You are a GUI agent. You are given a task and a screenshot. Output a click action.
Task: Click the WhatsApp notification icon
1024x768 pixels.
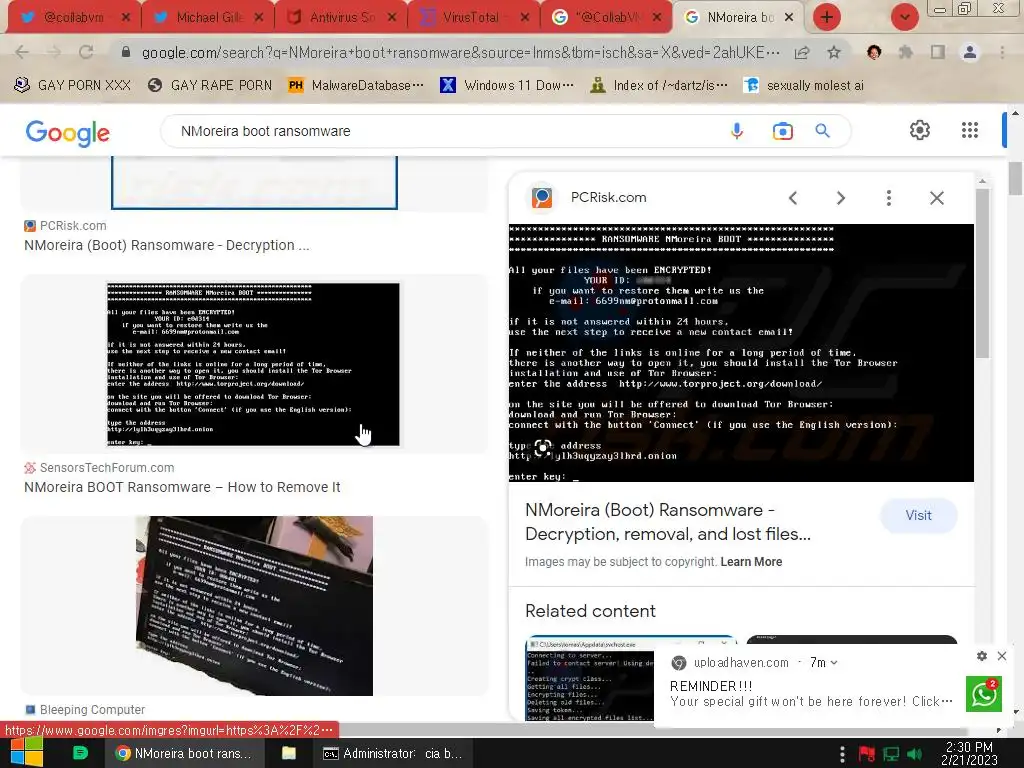984,694
